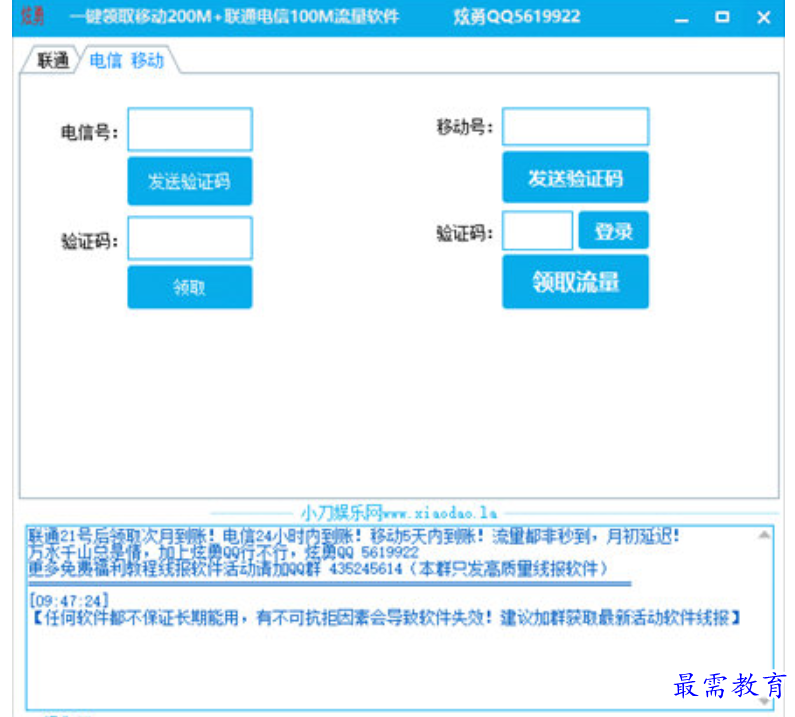
Task: Click the 移动号 input field
Action: [x=575, y=126]
